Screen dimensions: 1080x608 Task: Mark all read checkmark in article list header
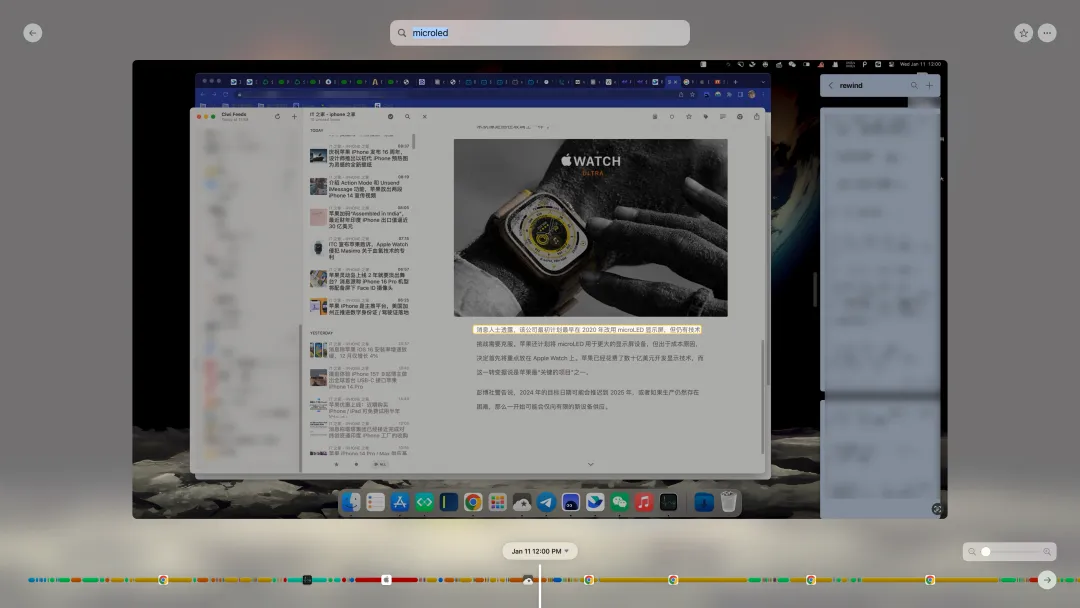tap(391, 116)
